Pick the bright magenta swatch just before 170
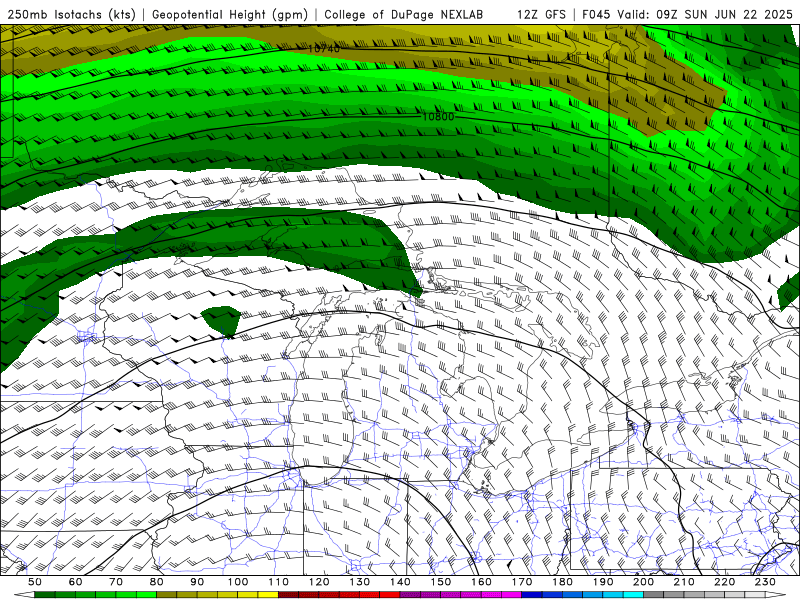The width and height of the screenshot is (800, 600). 512,595
